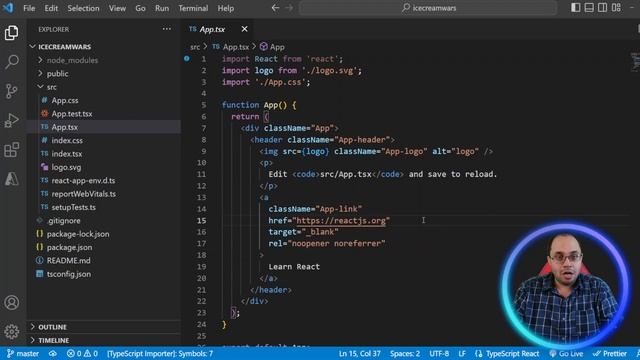Toggle the secondary side bar layout icon
Image resolution: width=640 pixels, height=360 pixels.
click(x=602, y=7)
